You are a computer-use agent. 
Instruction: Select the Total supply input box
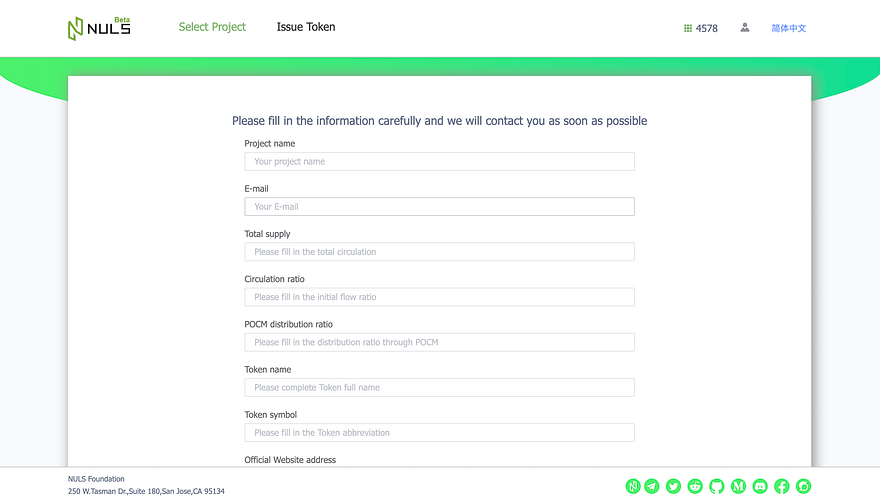pyautogui.click(x=439, y=252)
